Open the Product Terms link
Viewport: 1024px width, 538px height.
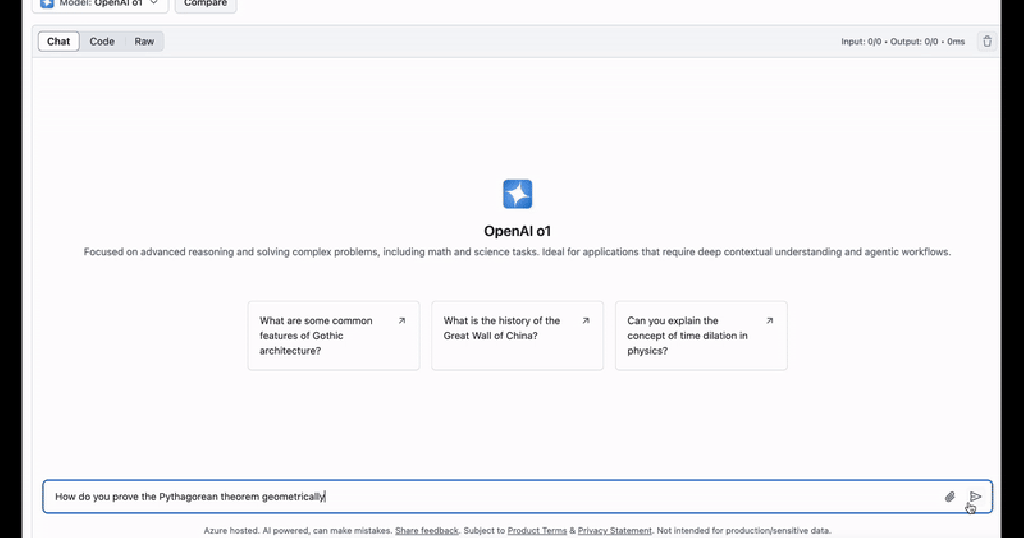[537, 531]
